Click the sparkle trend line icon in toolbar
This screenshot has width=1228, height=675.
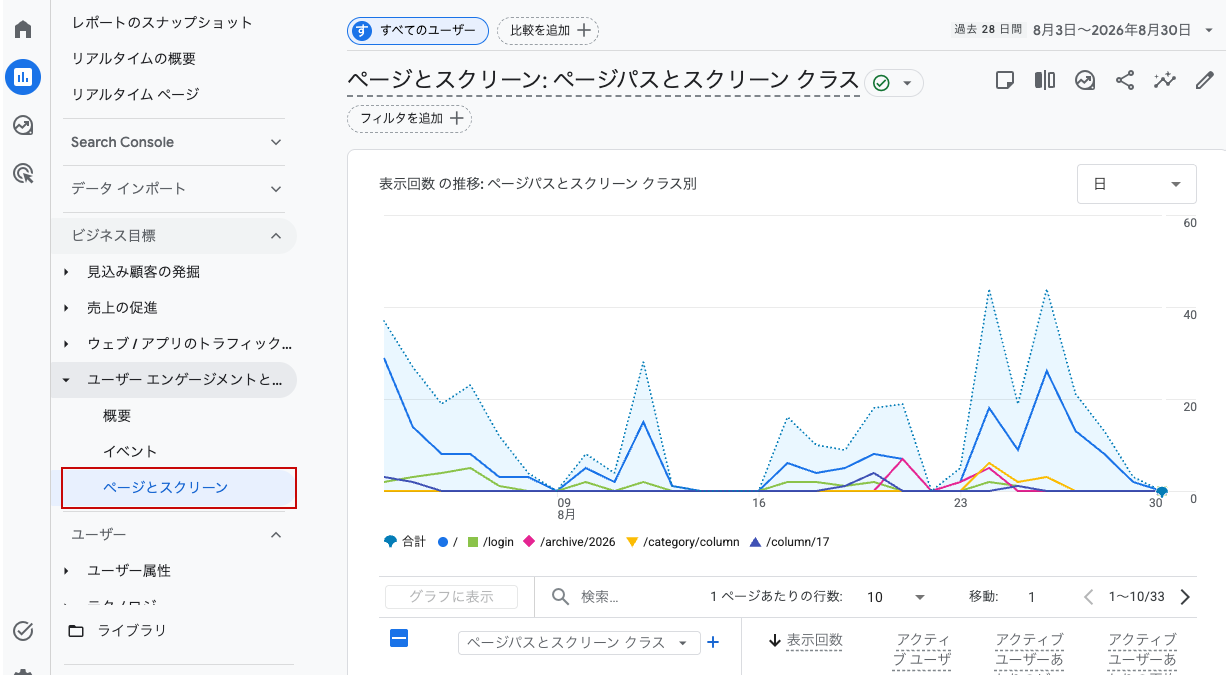tap(1165, 81)
